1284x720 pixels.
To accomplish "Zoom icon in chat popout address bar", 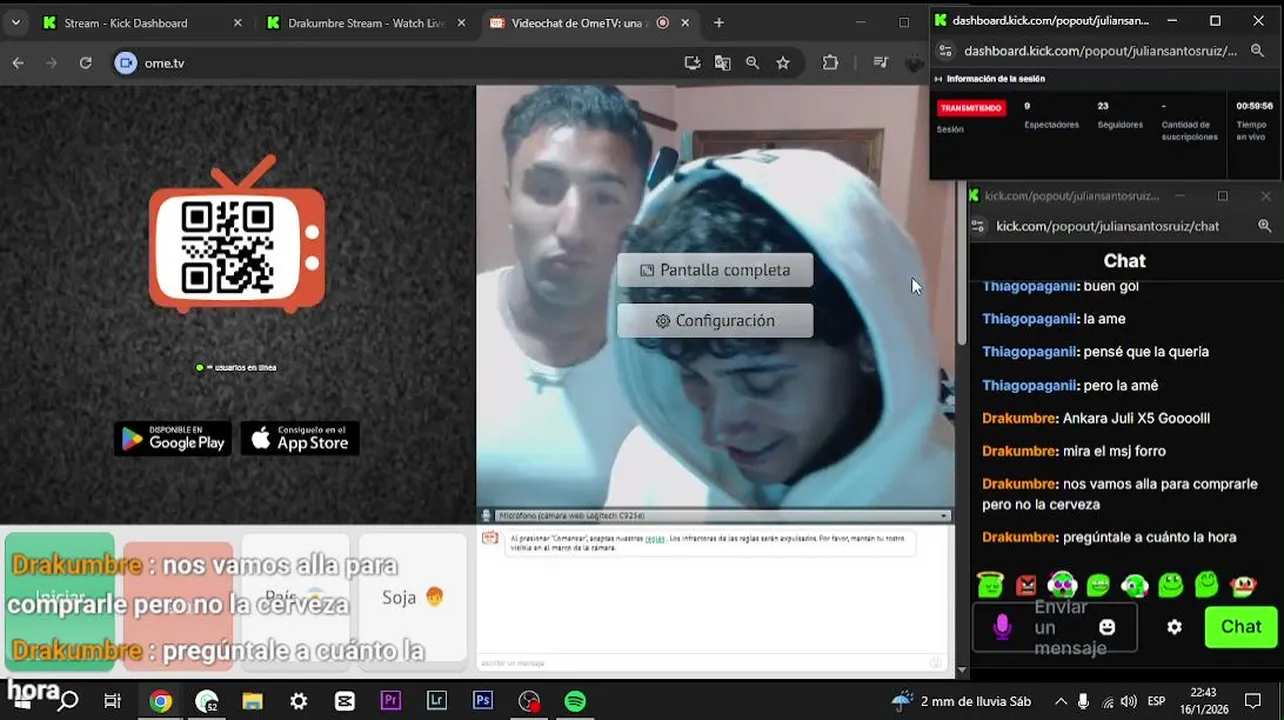I will tap(1264, 226).
